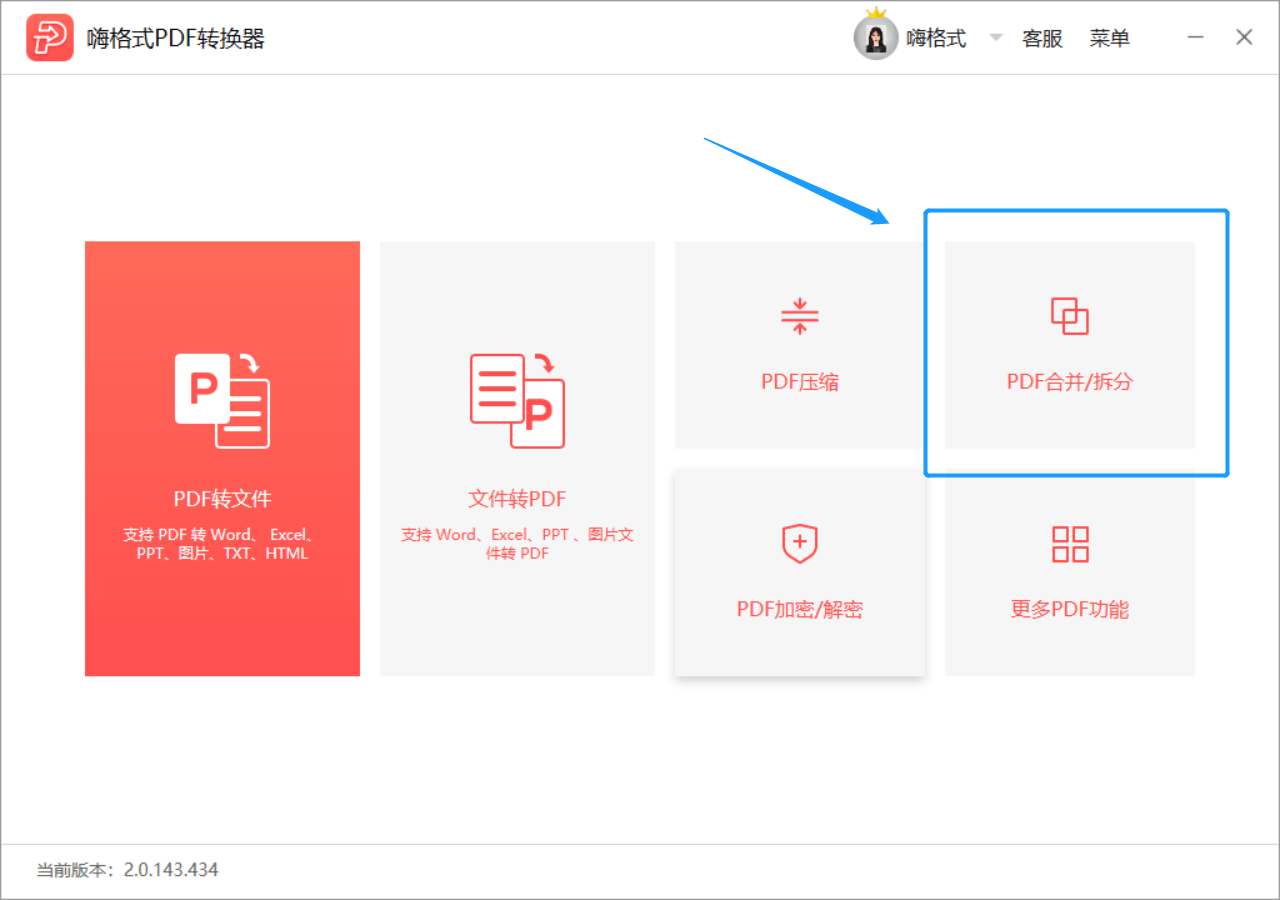Screen dimensions: 1280x900
Task: Open PDF合并/拆分 text label
Action: 1069,382
